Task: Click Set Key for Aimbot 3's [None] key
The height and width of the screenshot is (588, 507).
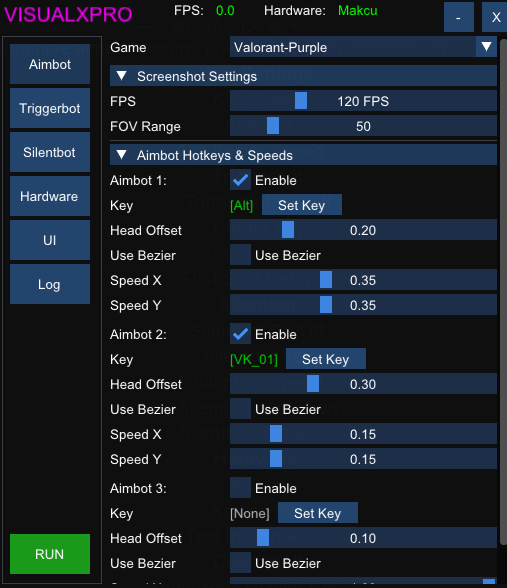Action: click(318, 513)
